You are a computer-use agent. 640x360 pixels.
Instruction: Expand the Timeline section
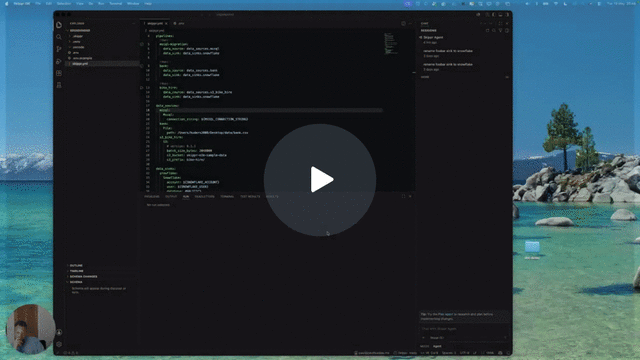click(x=102, y=271)
